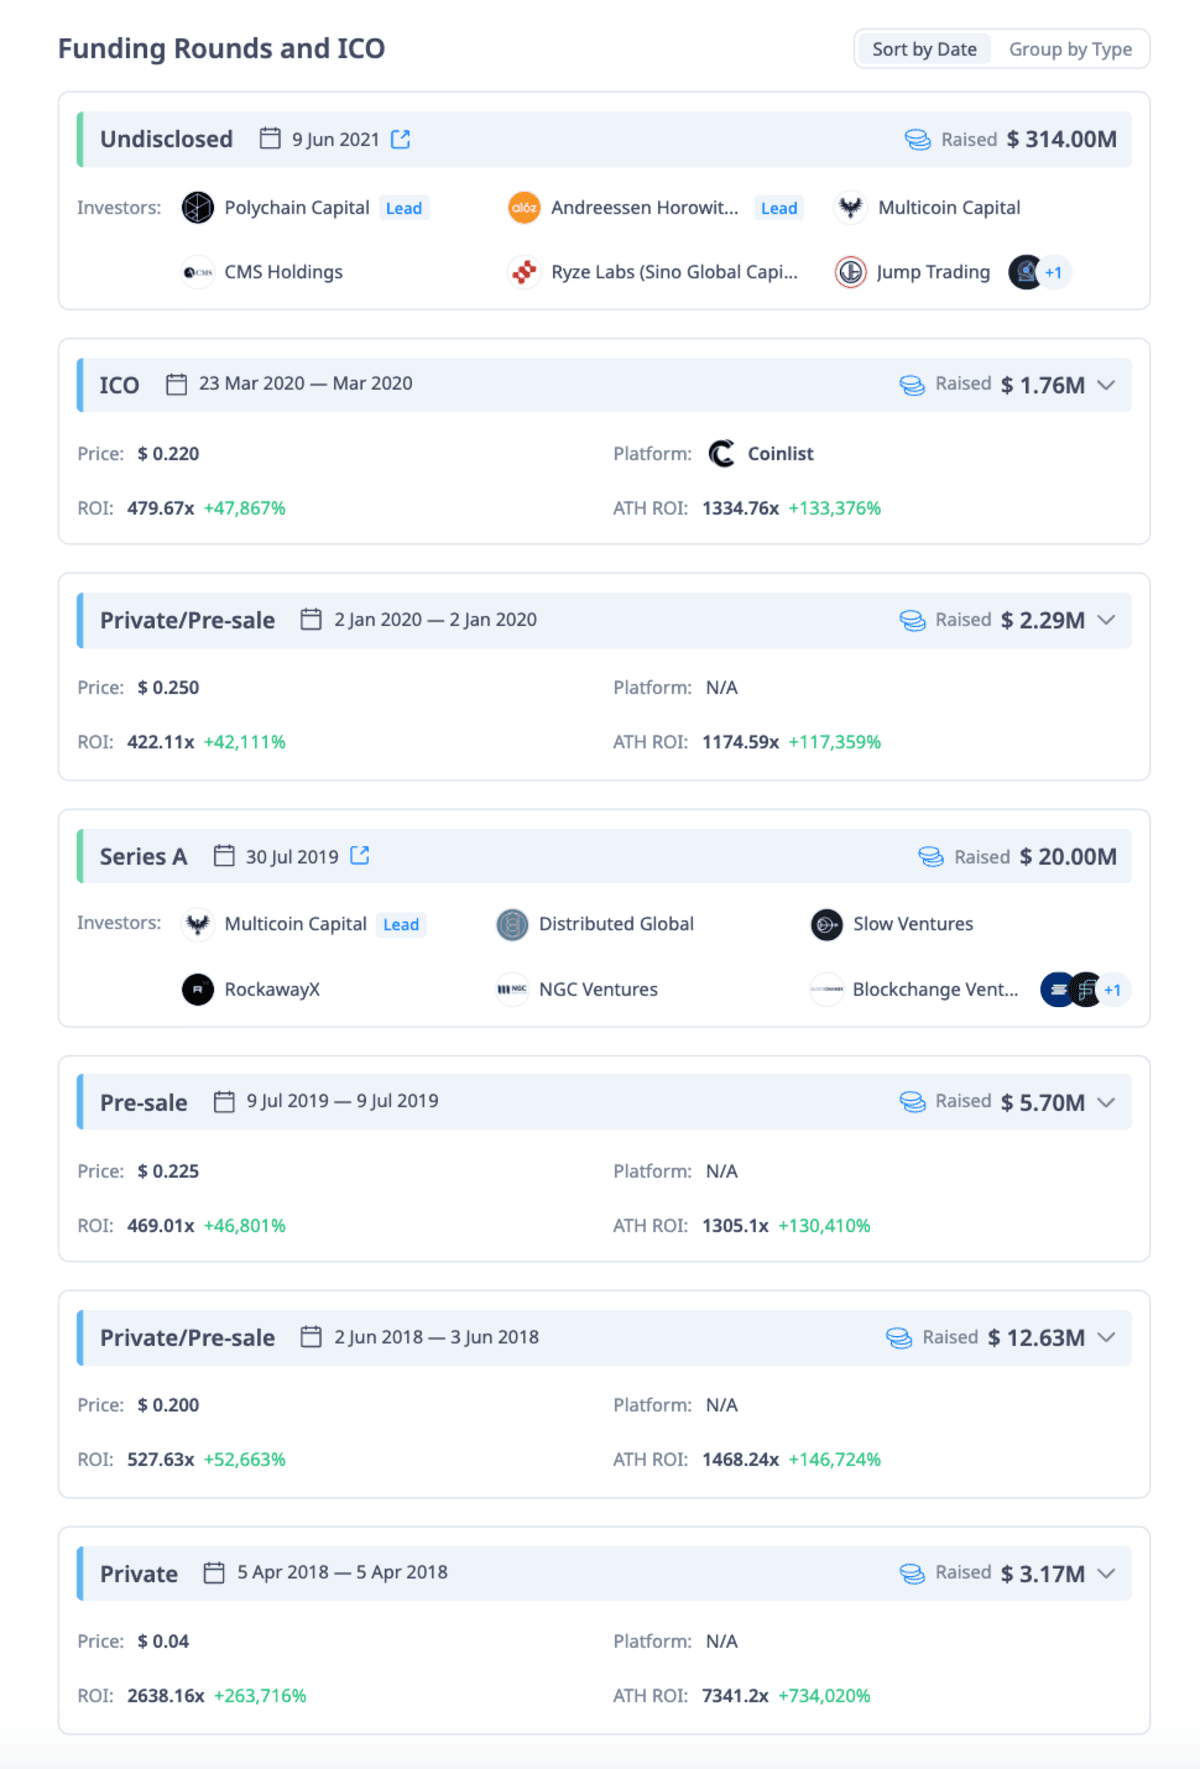Click the Coinlist platform logo

[722, 454]
